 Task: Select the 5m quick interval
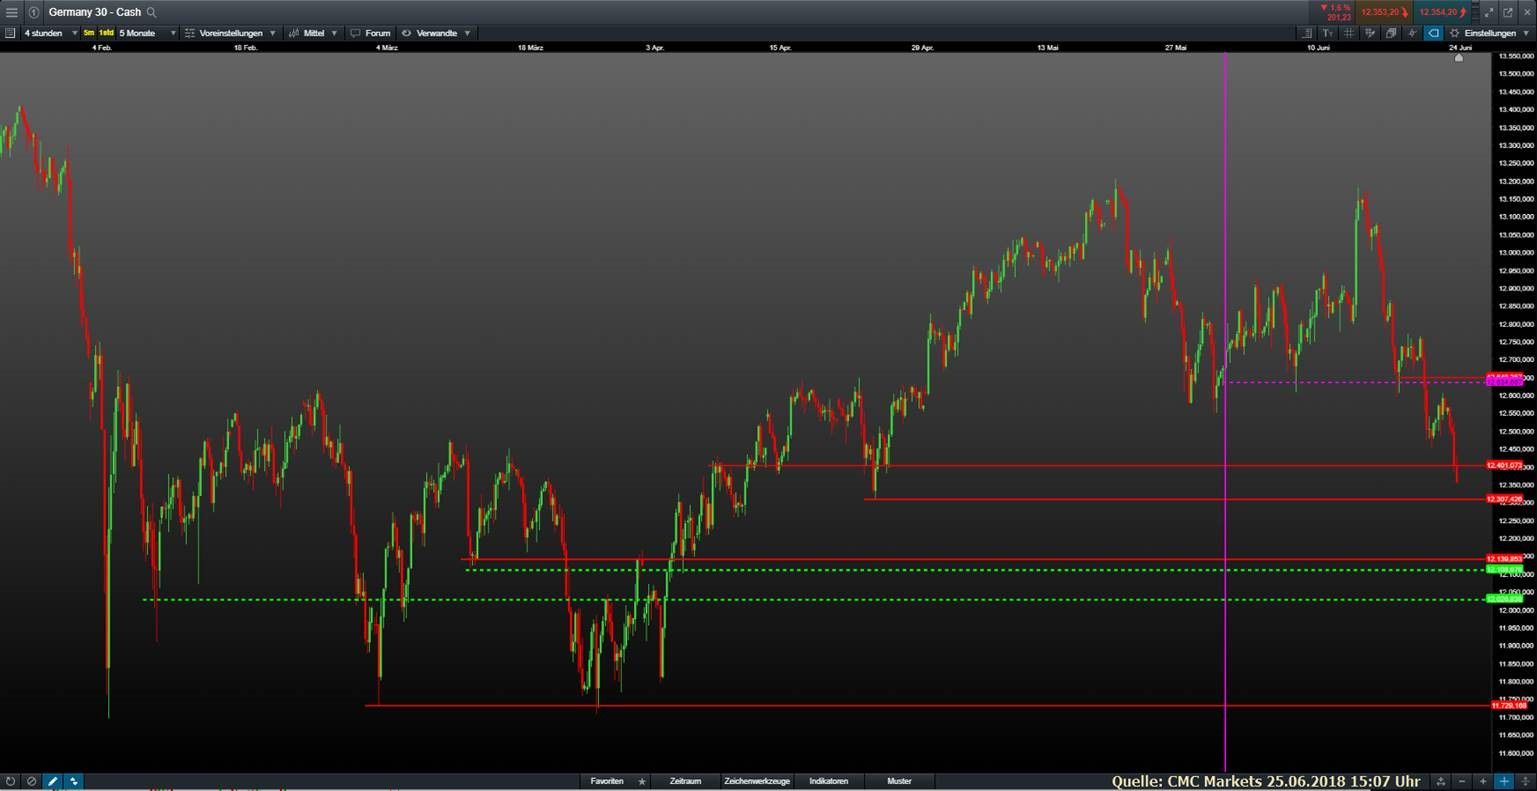89,33
